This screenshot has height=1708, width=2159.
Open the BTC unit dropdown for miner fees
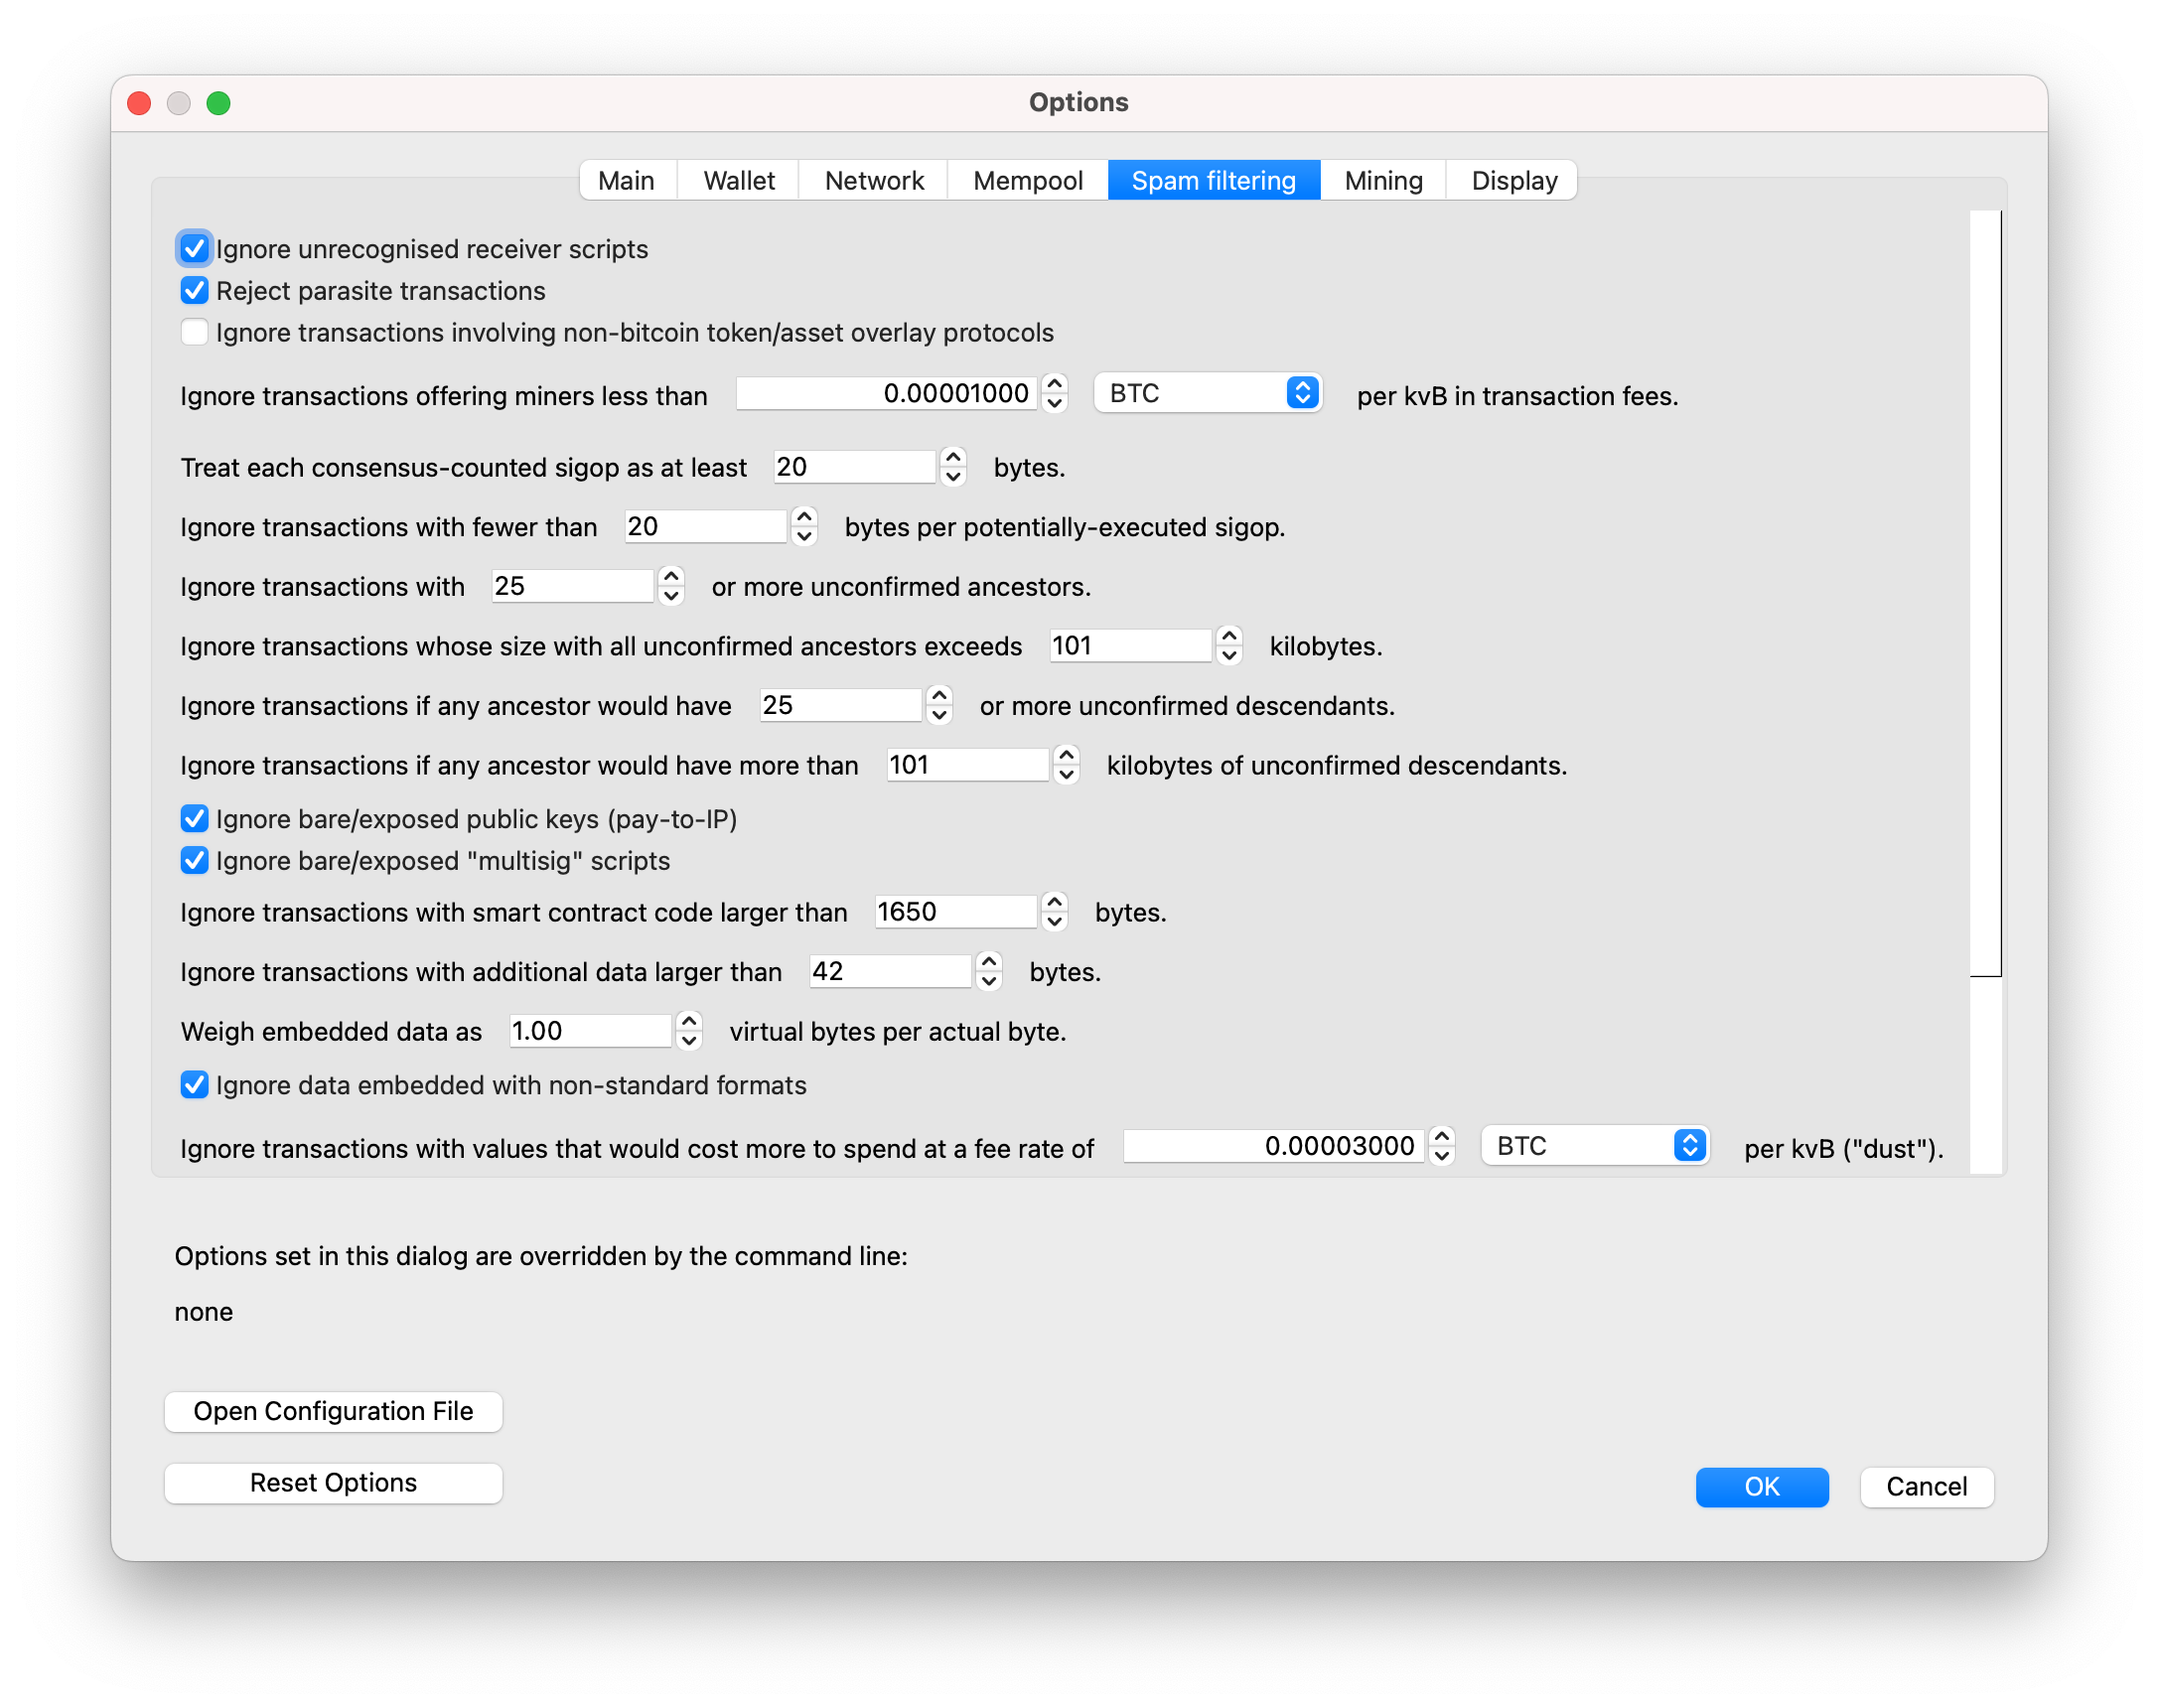coord(1207,393)
